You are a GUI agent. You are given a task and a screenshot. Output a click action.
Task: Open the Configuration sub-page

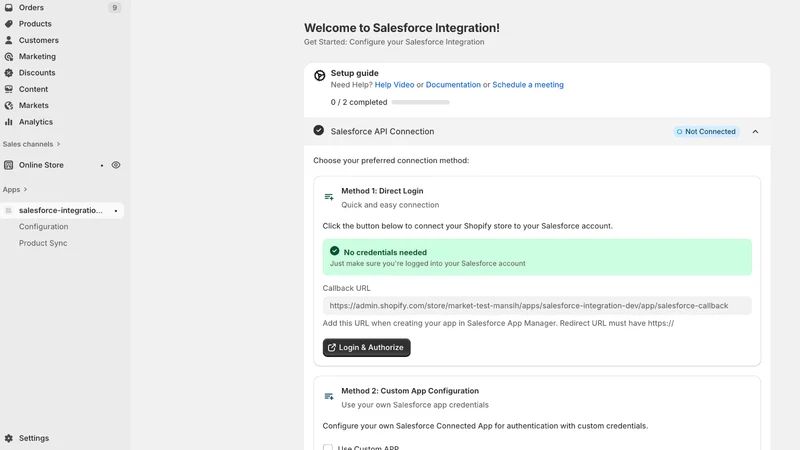[43, 227]
